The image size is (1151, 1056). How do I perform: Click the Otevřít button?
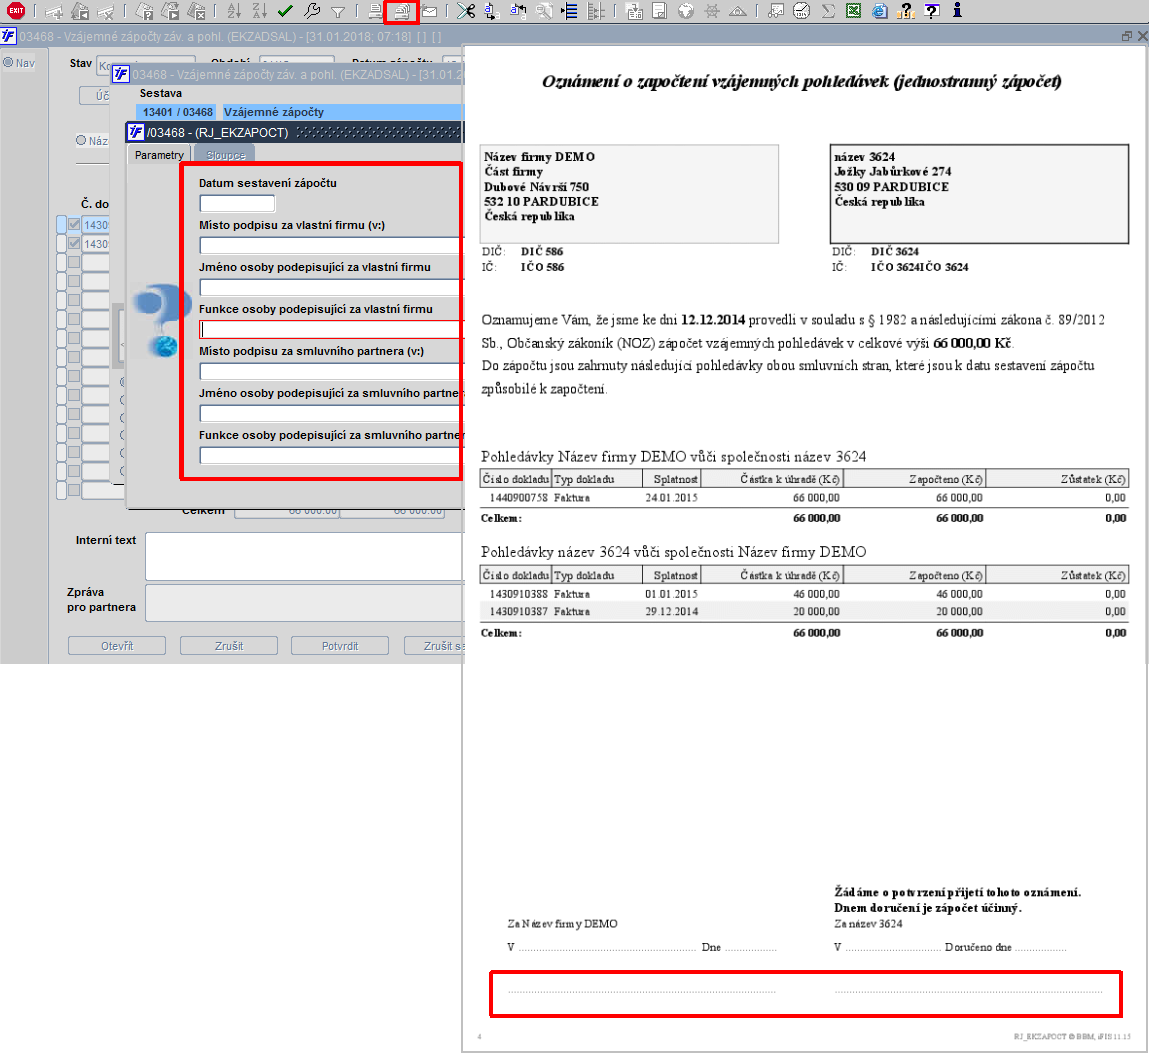[x=117, y=646]
